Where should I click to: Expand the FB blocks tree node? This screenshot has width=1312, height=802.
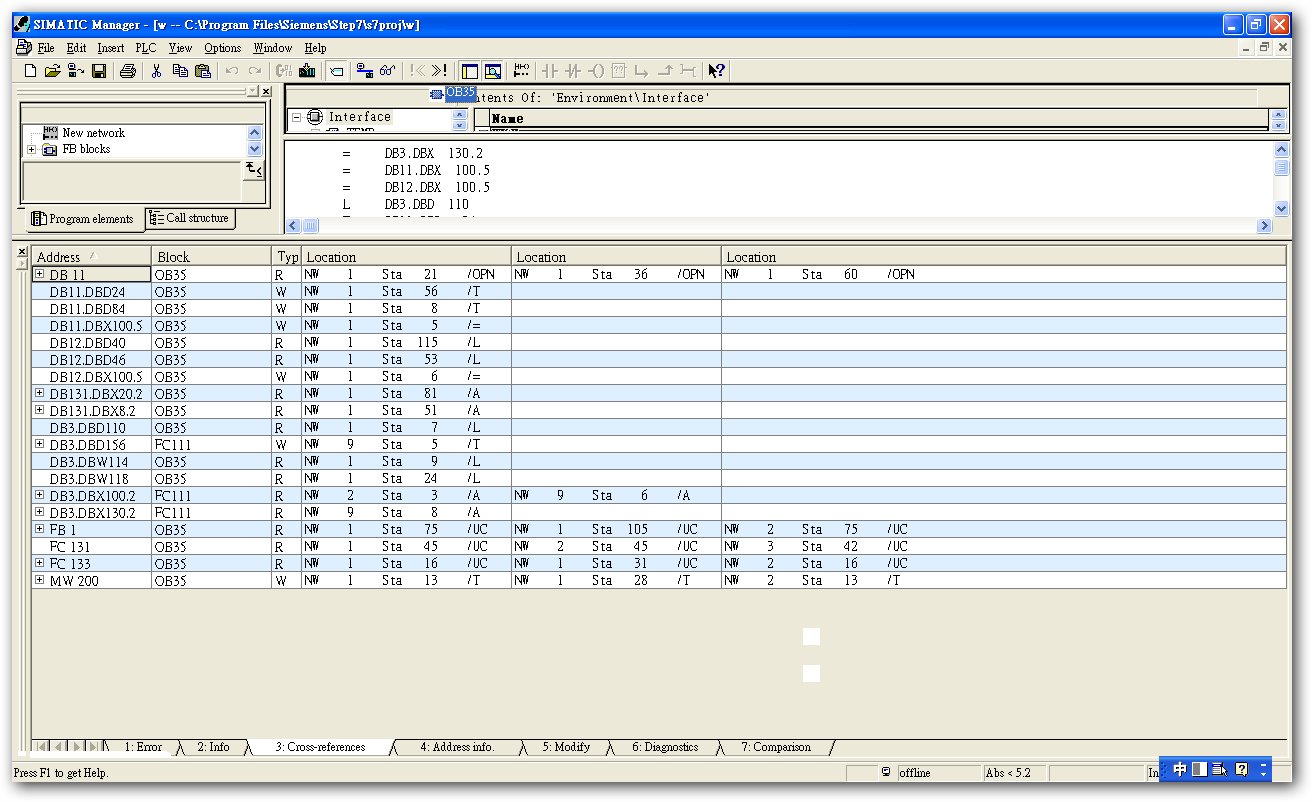click(x=32, y=150)
